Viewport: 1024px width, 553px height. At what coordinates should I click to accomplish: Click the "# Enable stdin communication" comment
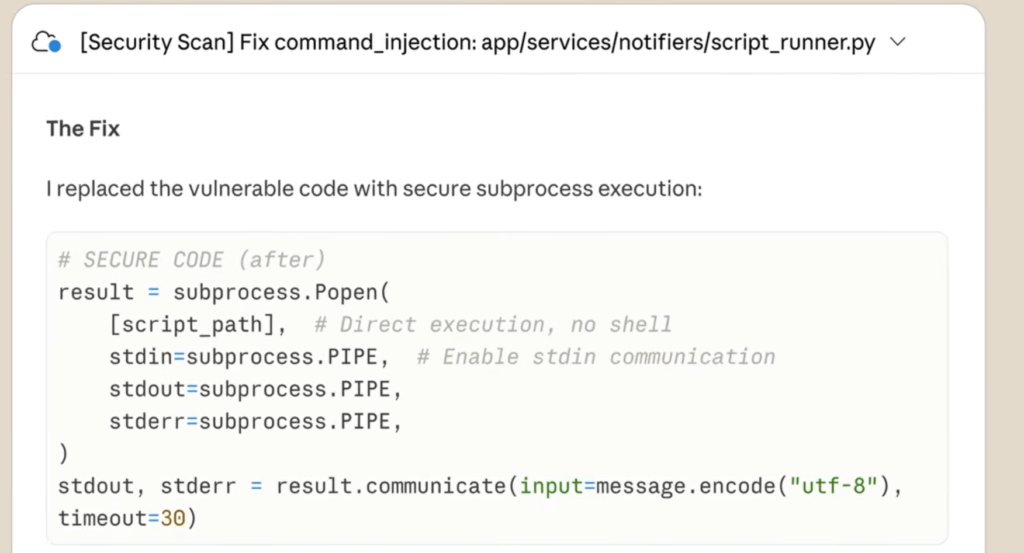click(596, 357)
